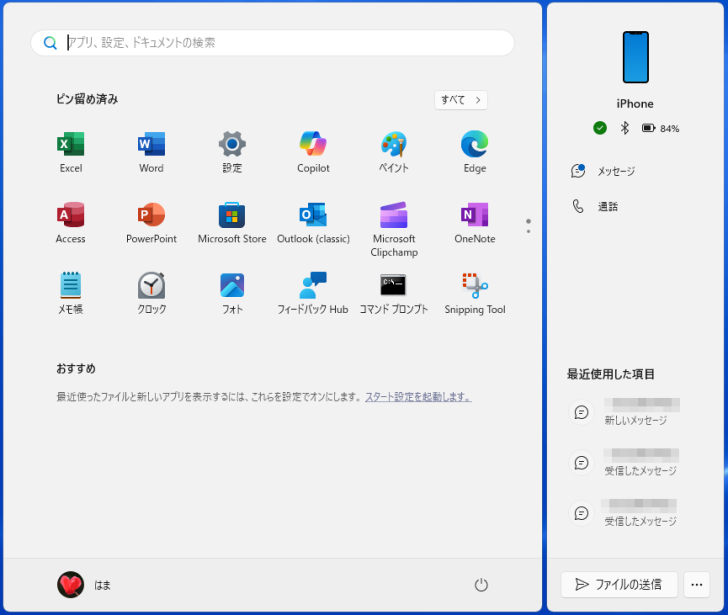Launch フィードバック Hub
Image resolution: width=728 pixels, height=615 pixels.
coord(313,293)
